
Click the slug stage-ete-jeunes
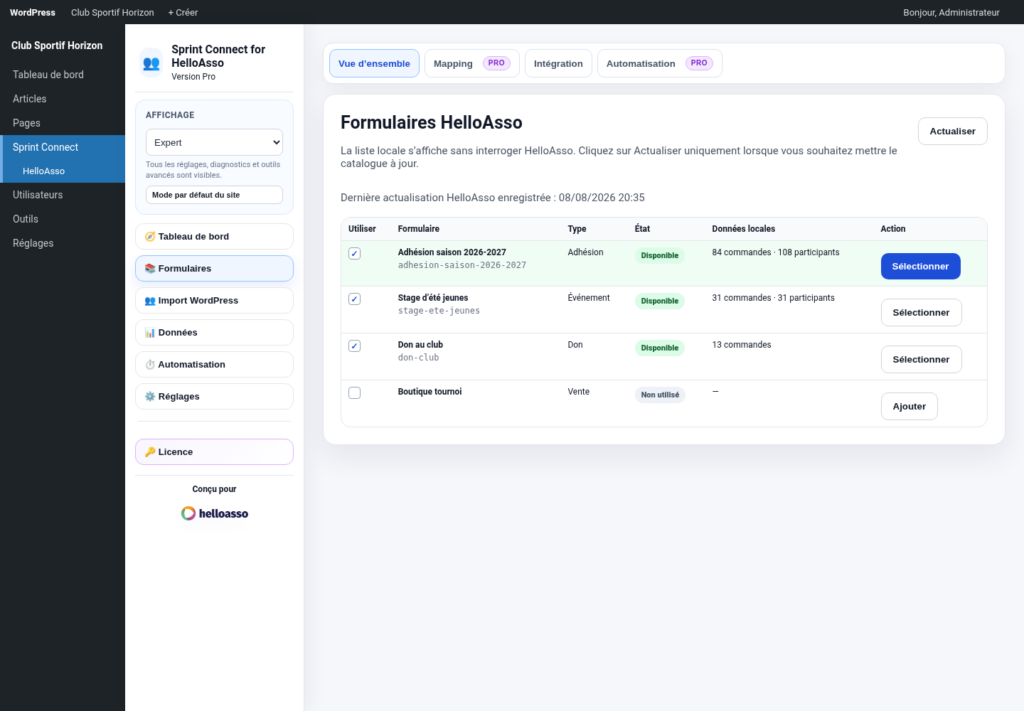pyautogui.click(x=439, y=311)
